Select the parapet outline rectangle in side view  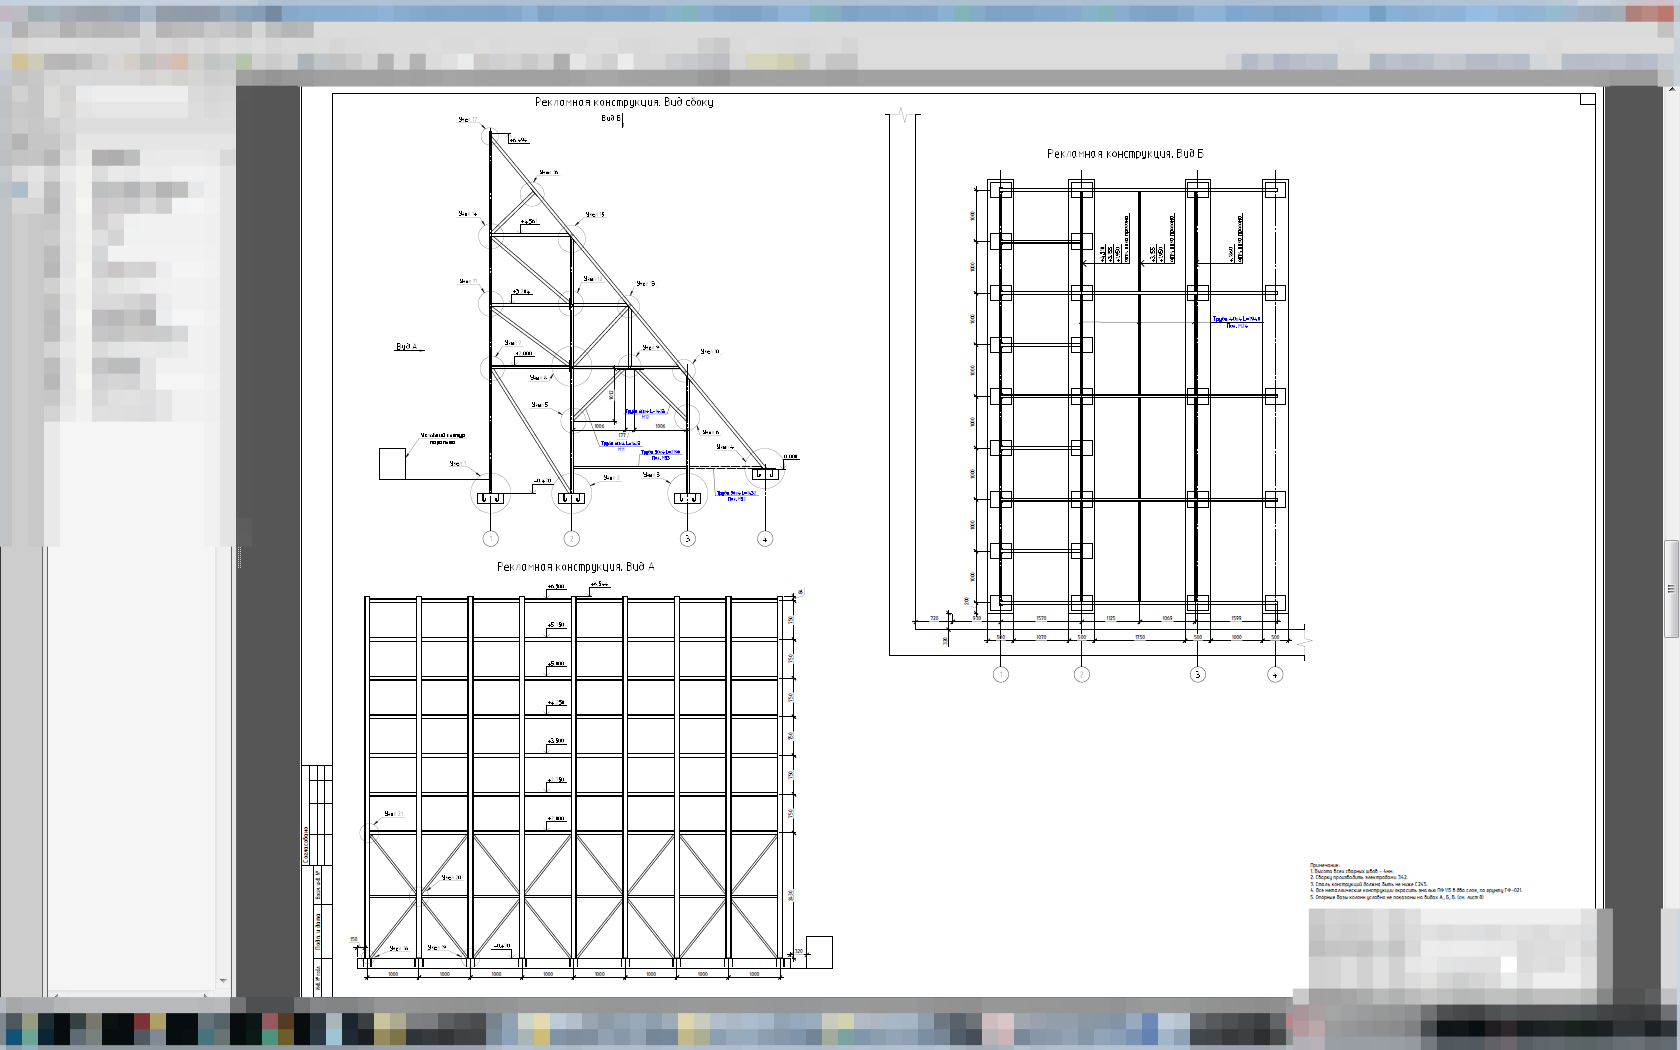point(392,464)
